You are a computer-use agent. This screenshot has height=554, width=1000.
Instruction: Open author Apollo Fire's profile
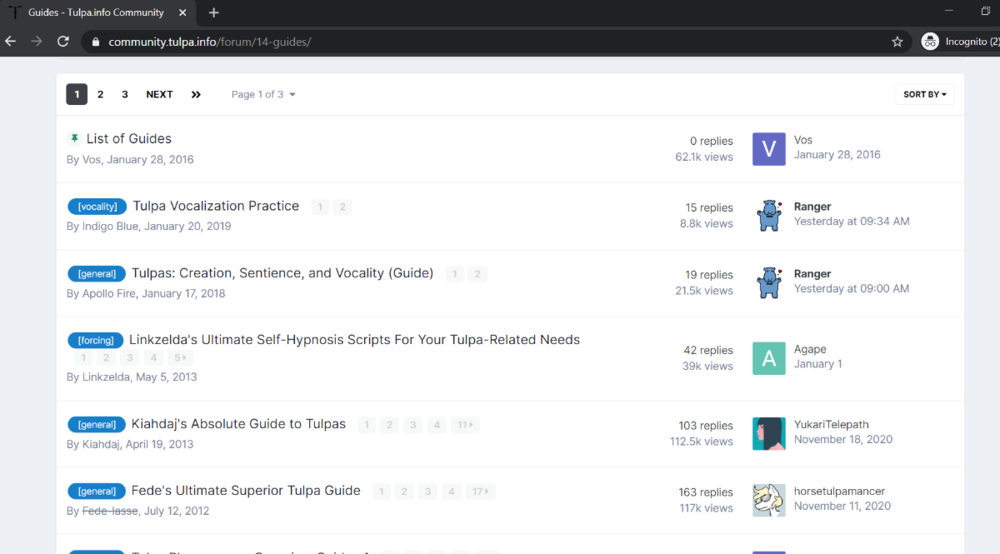(x=108, y=293)
